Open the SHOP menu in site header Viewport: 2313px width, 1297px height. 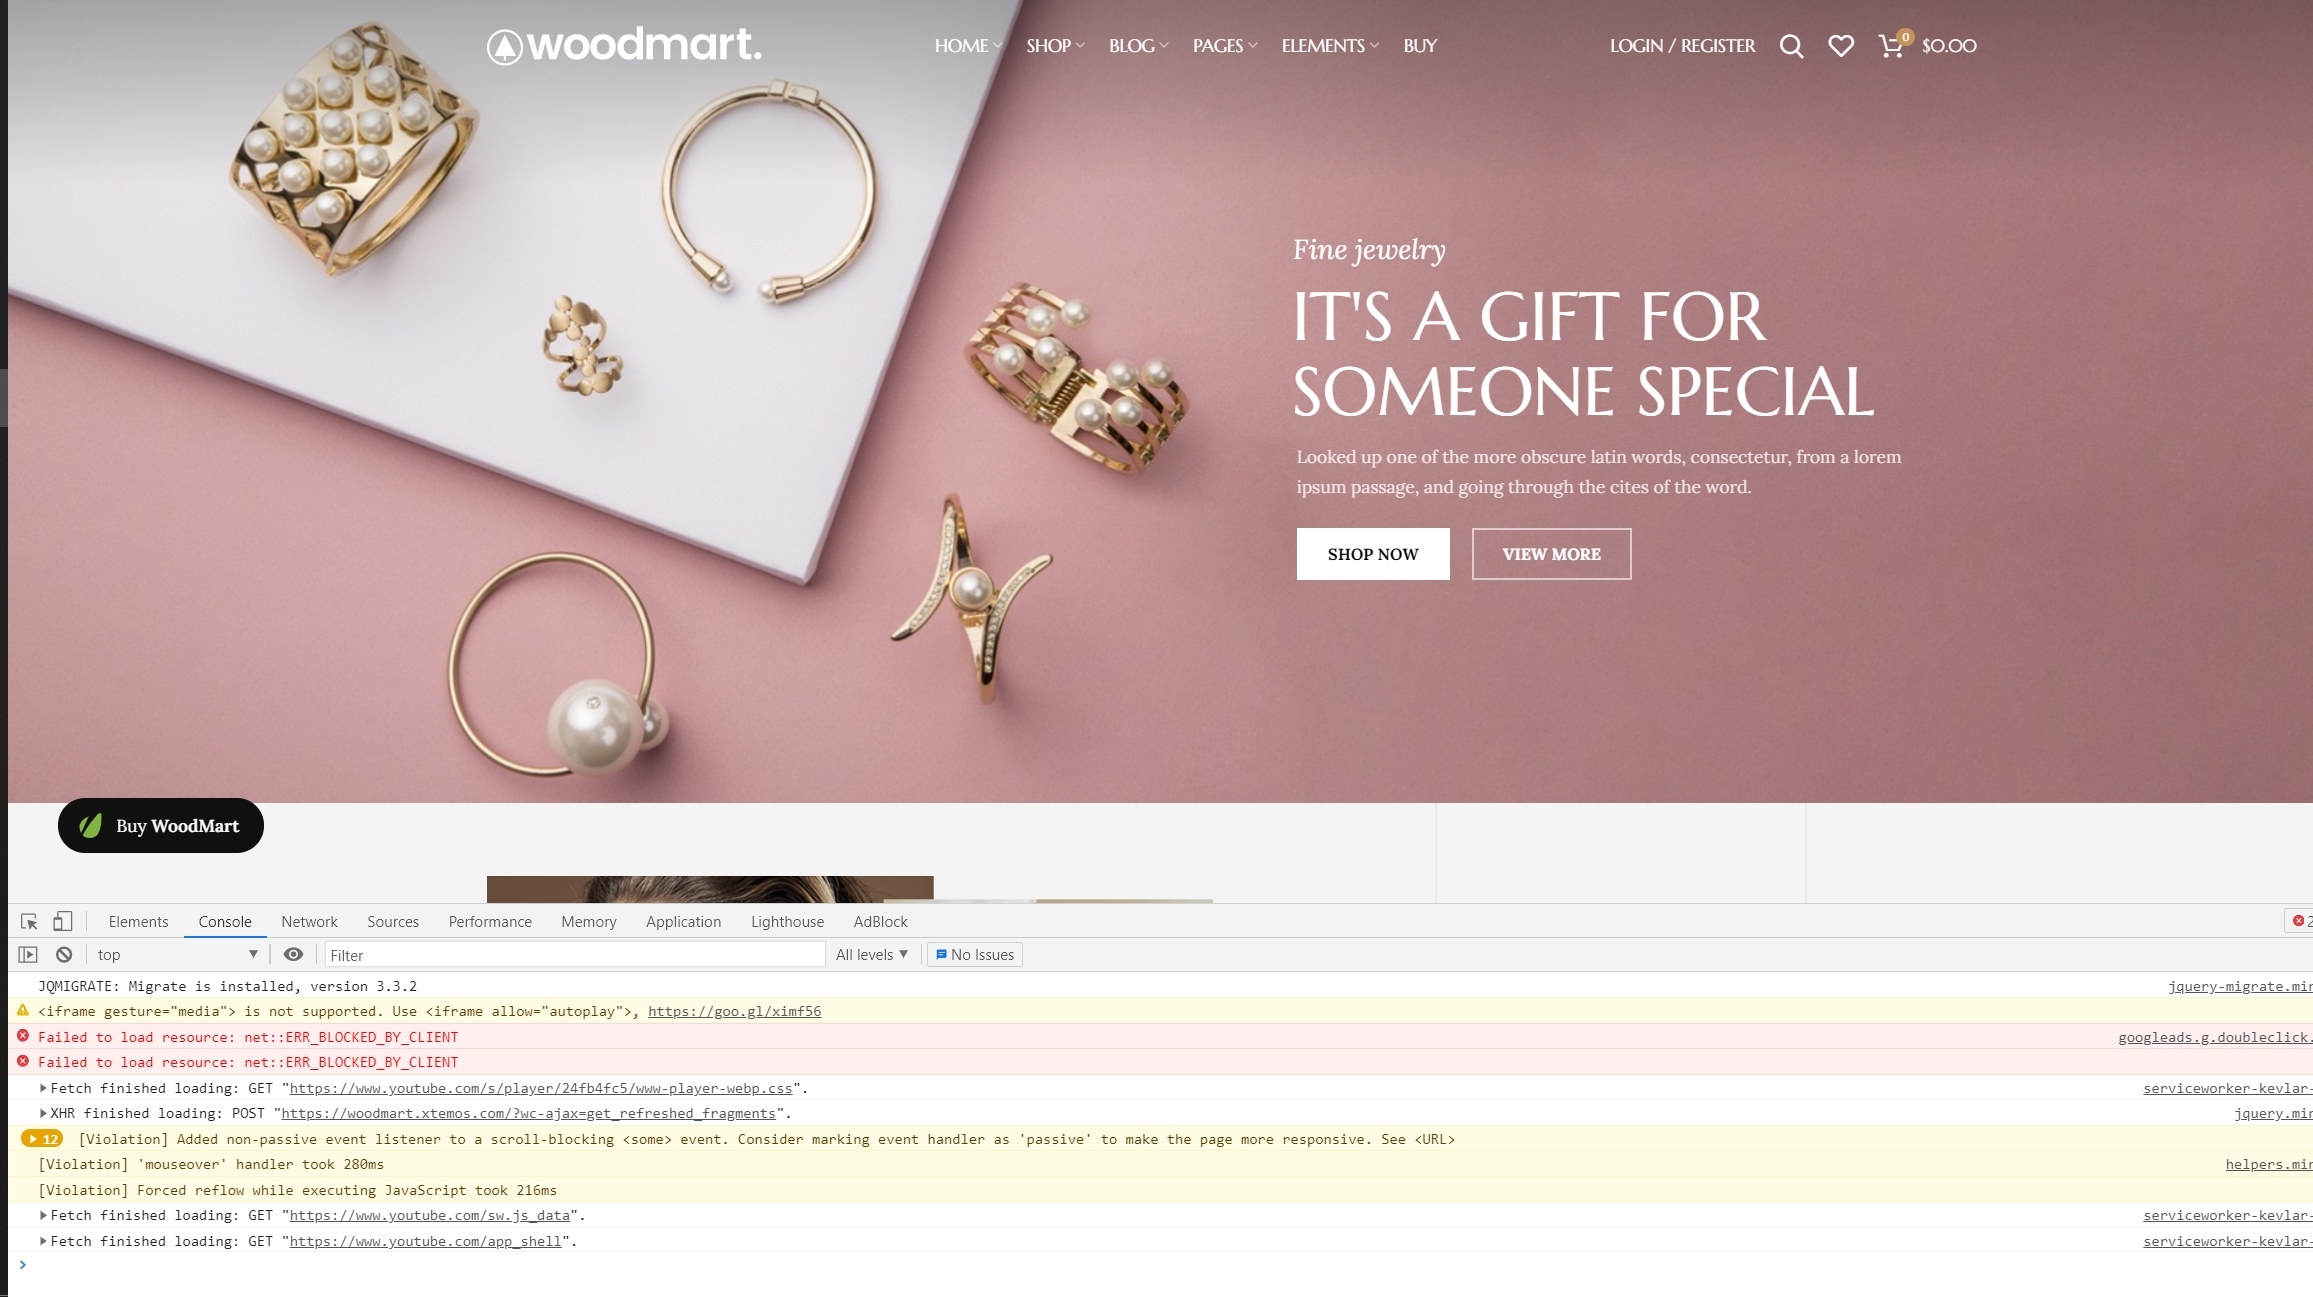pos(1055,46)
